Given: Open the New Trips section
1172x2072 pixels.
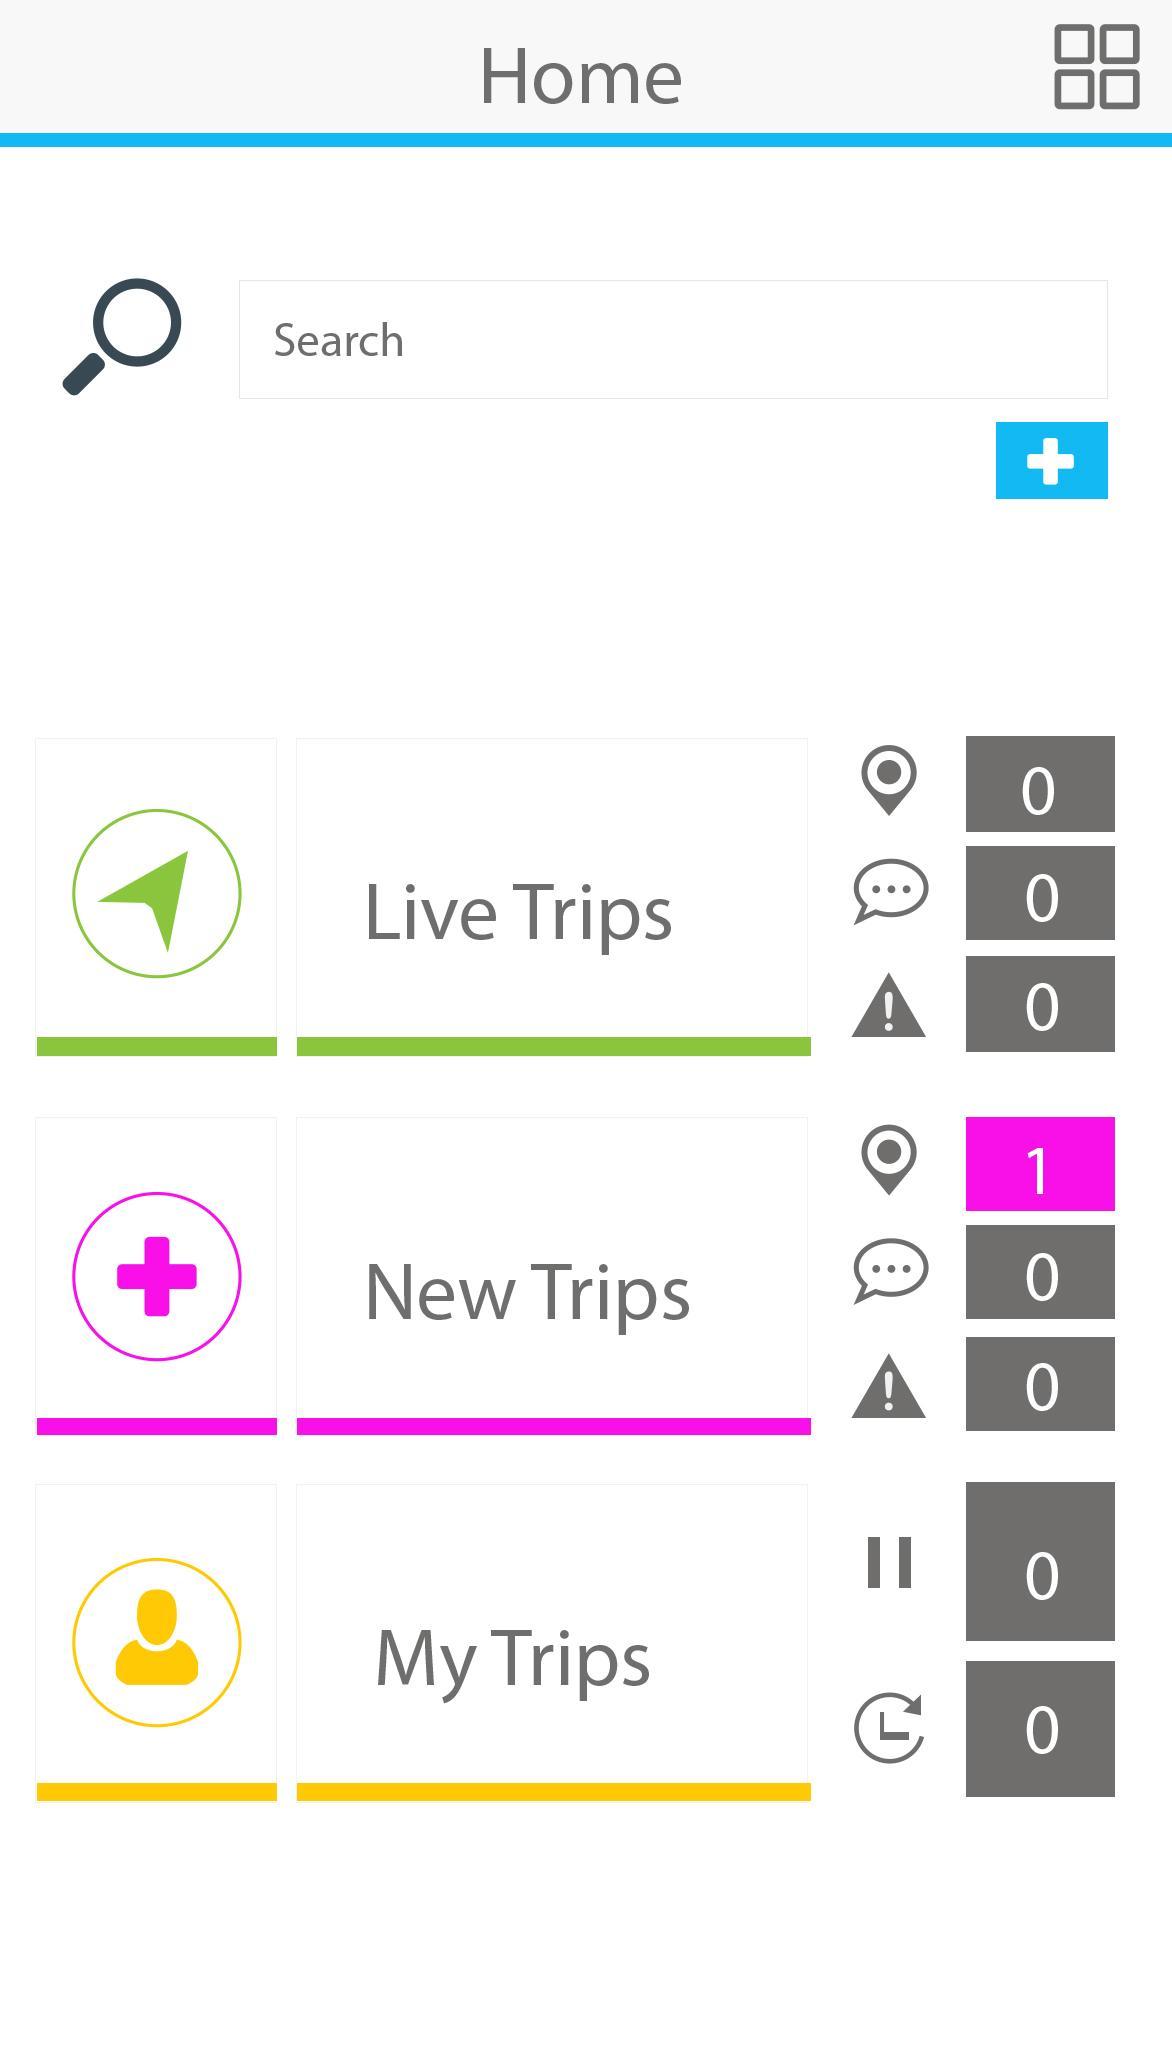Looking at the screenshot, I should pyautogui.click(x=552, y=1275).
